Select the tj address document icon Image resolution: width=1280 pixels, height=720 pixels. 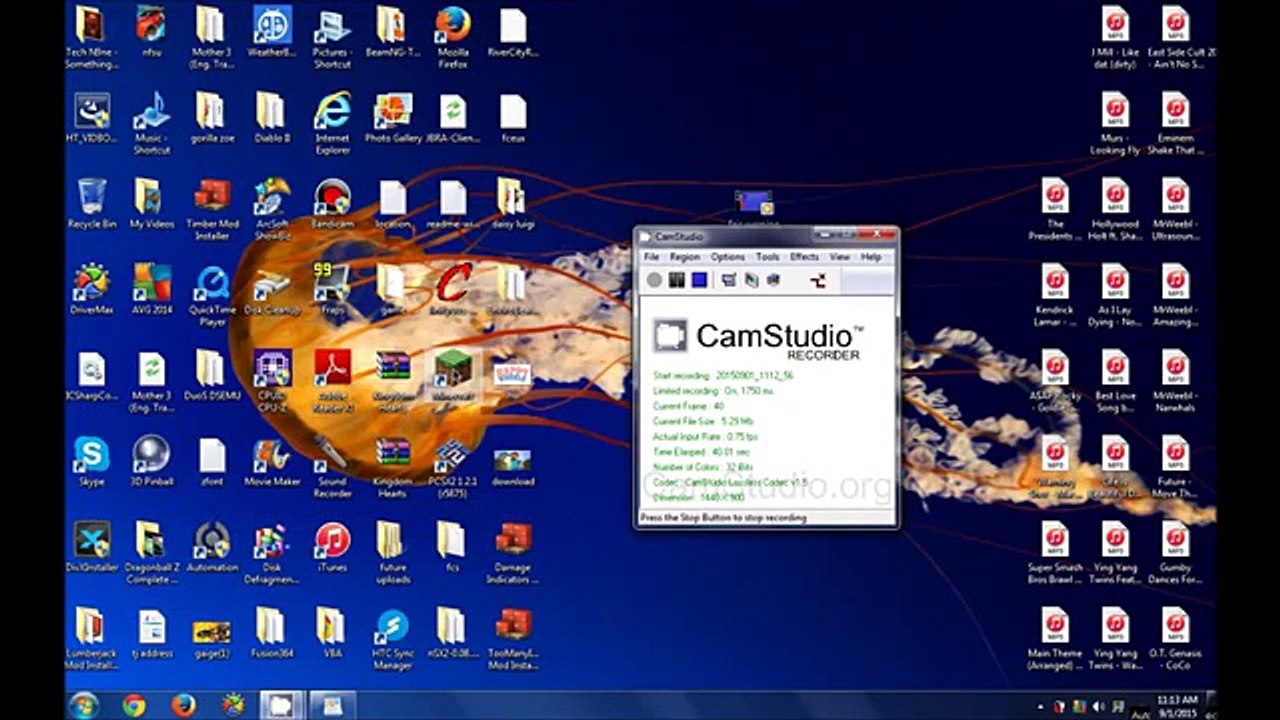click(151, 634)
